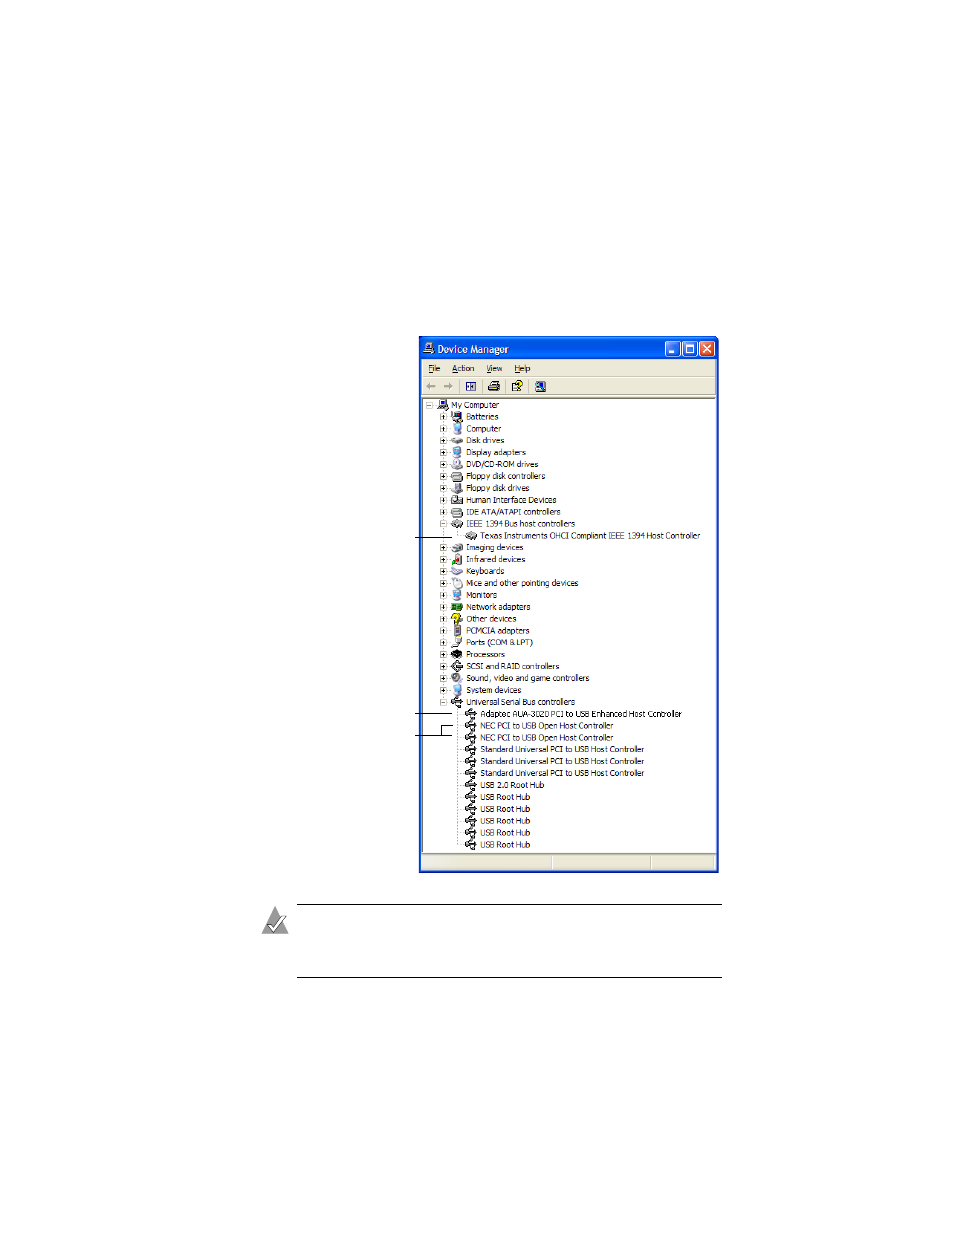Click the Human Interface Devices icon
The image size is (954, 1235).
(457, 500)
